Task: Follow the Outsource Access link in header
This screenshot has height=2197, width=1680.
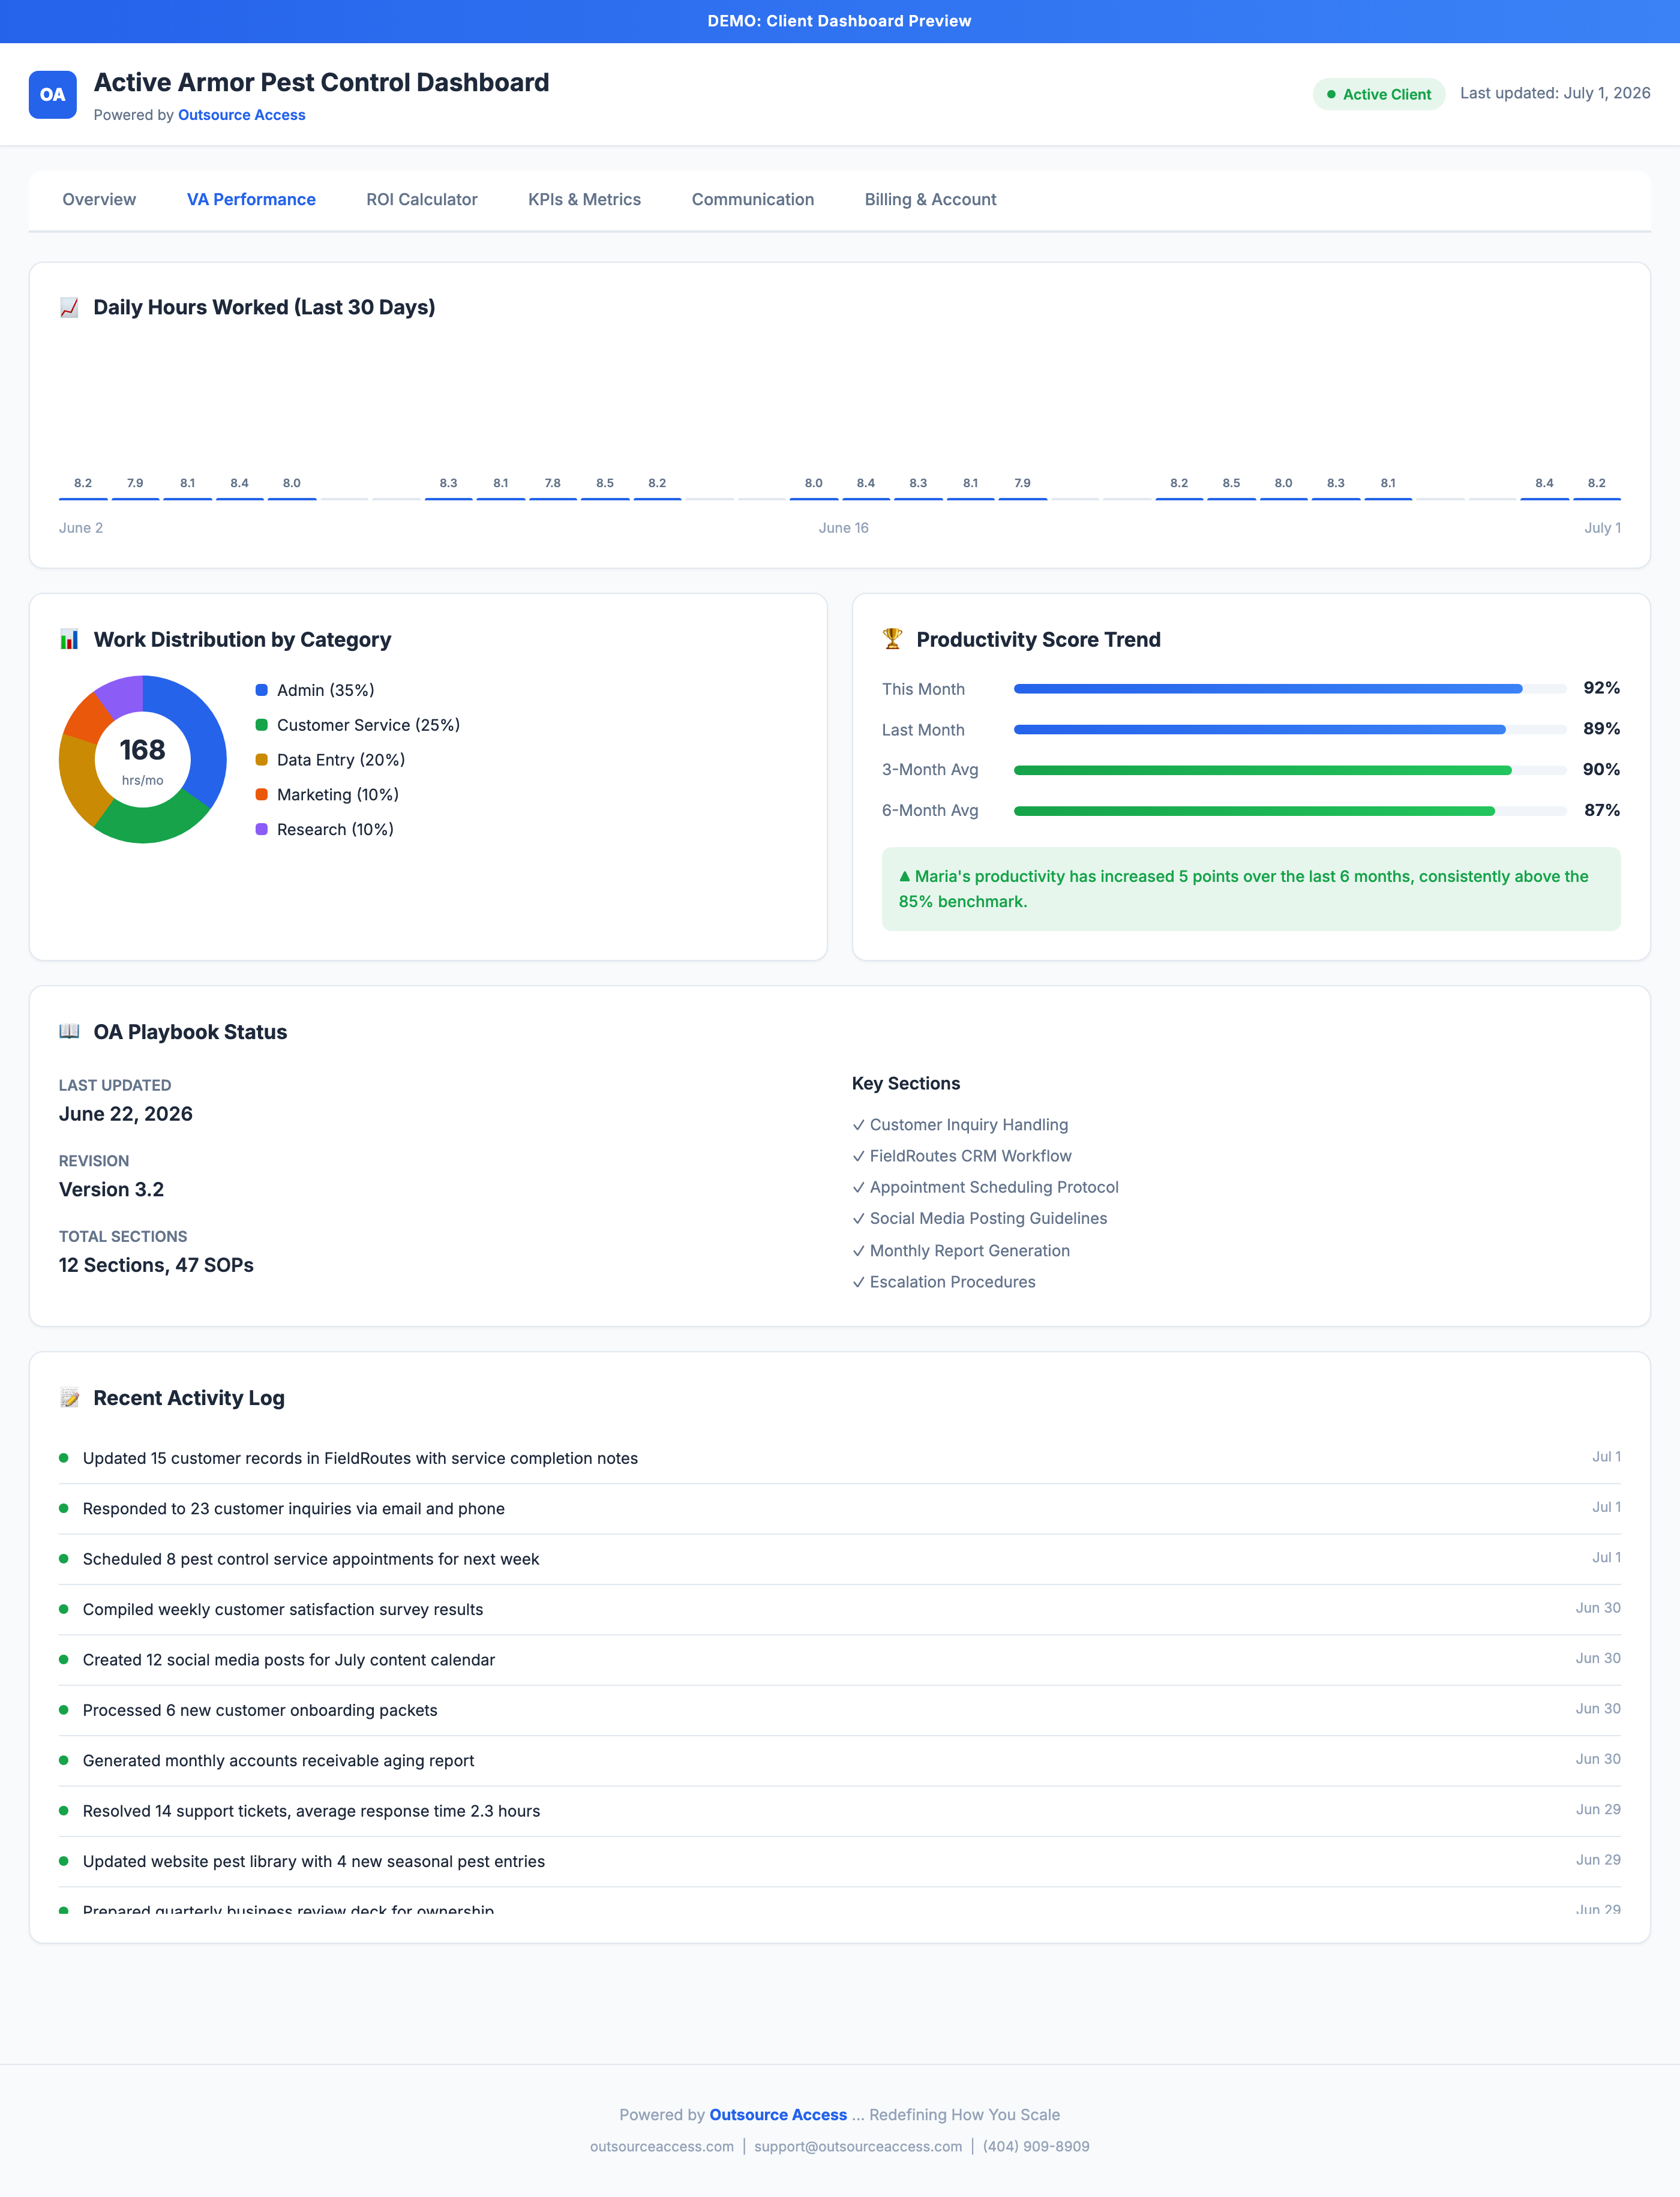Action: point(242,115)
